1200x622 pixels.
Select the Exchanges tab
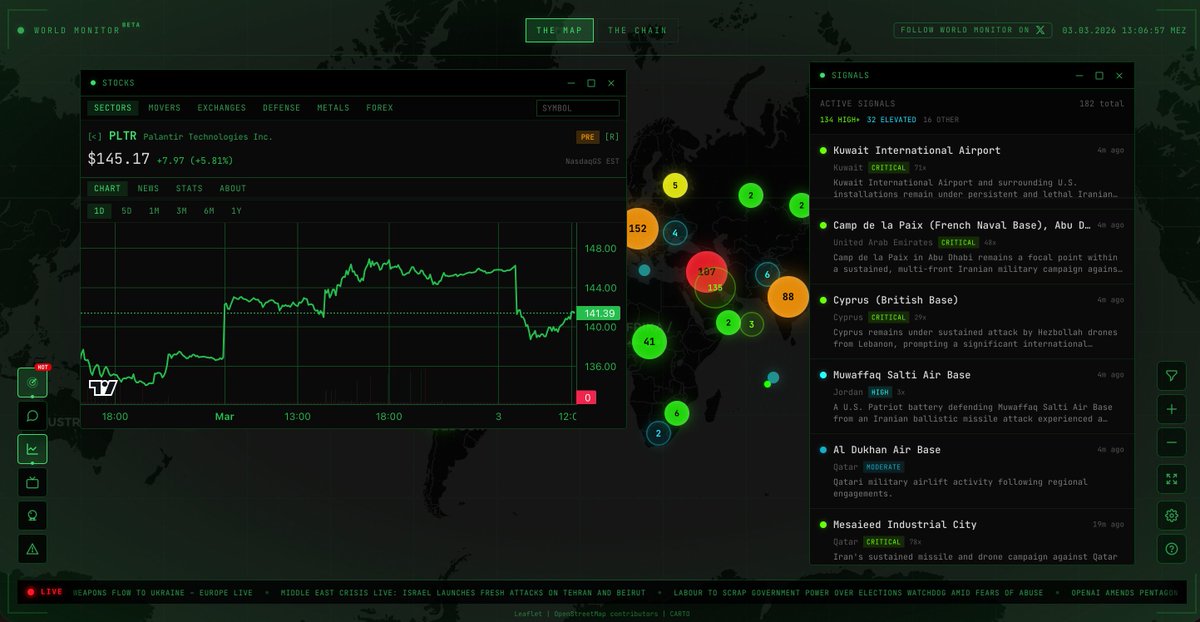222,108
